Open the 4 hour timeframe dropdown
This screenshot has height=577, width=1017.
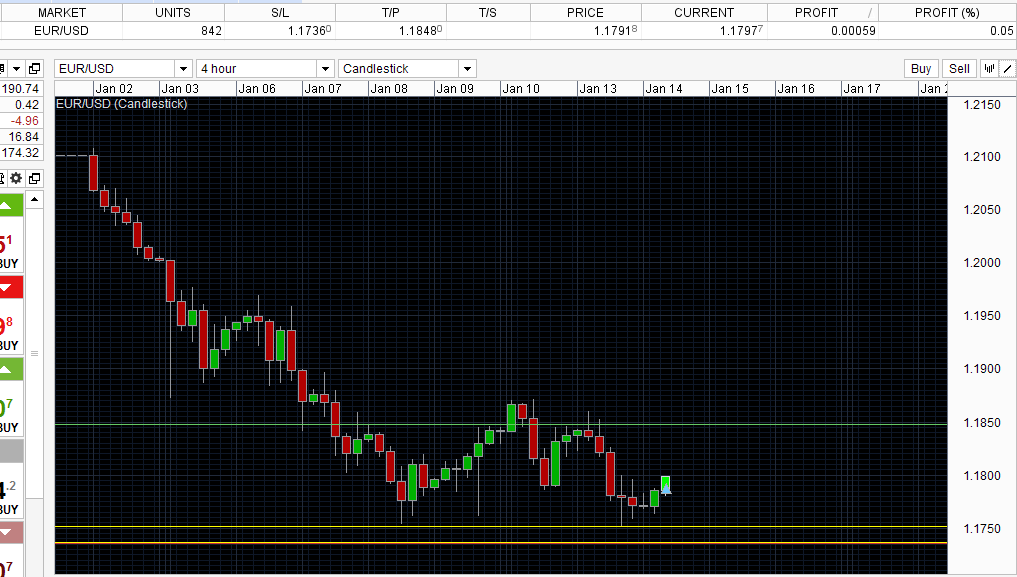[x=326, y=69]
